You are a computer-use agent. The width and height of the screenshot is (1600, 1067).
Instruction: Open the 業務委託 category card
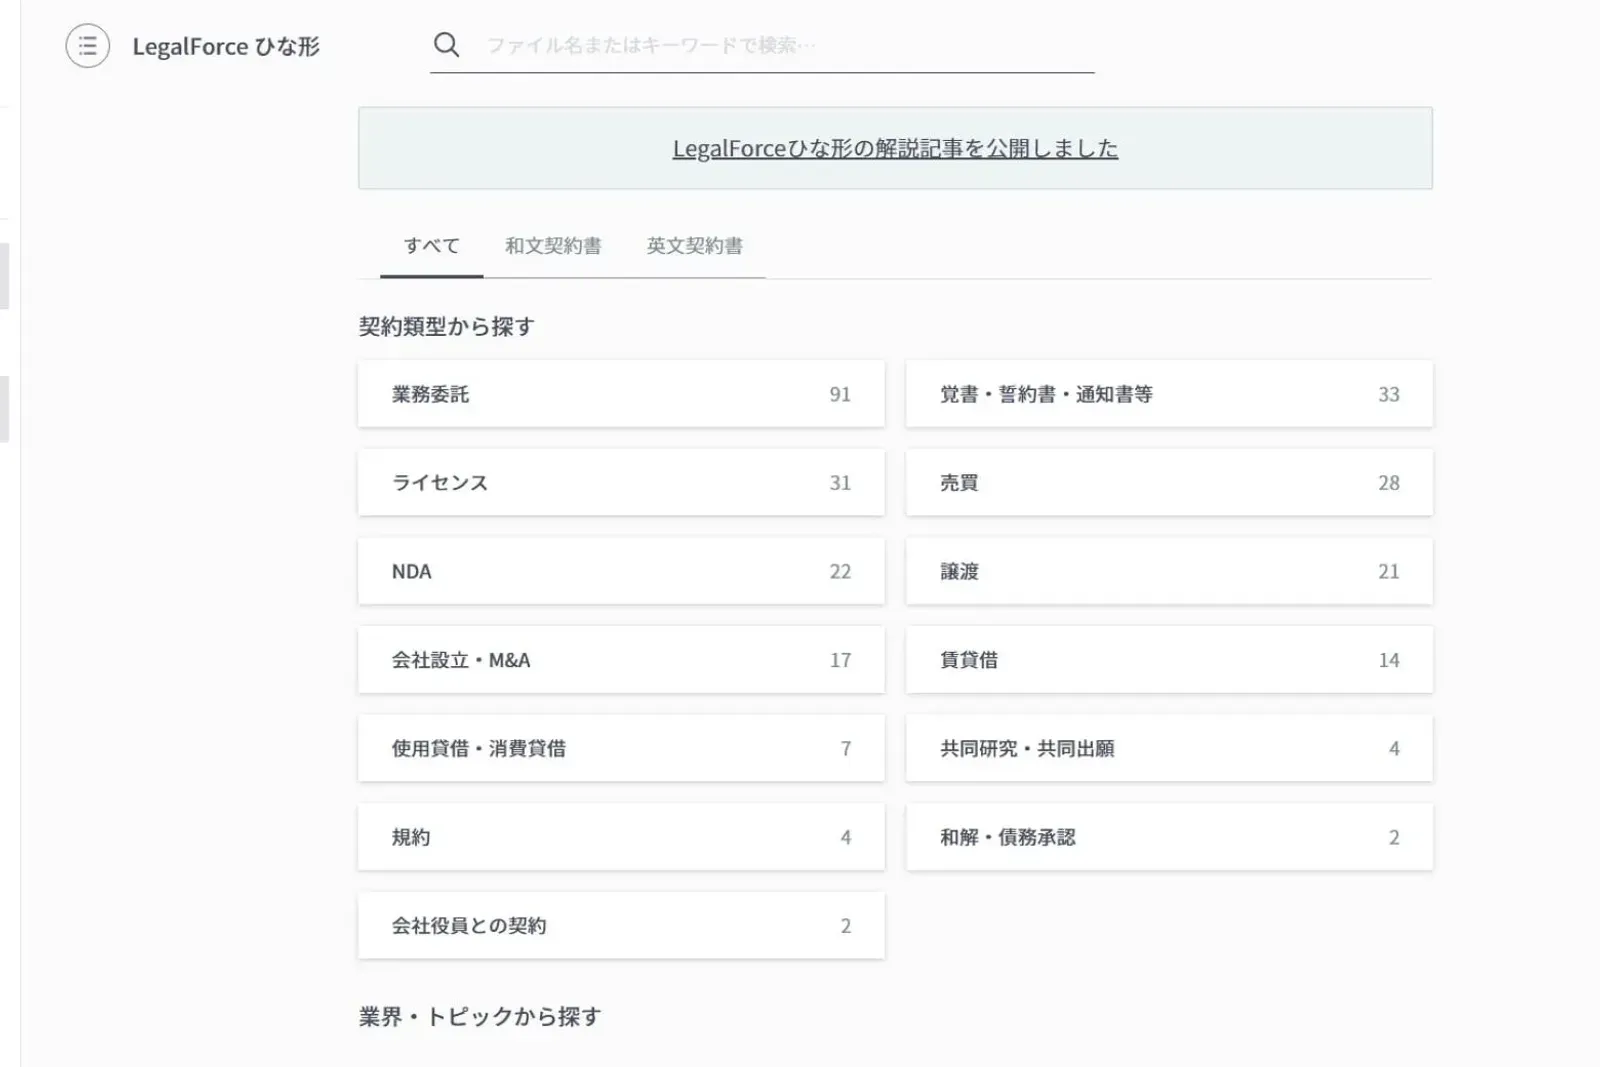coord(621,394)
